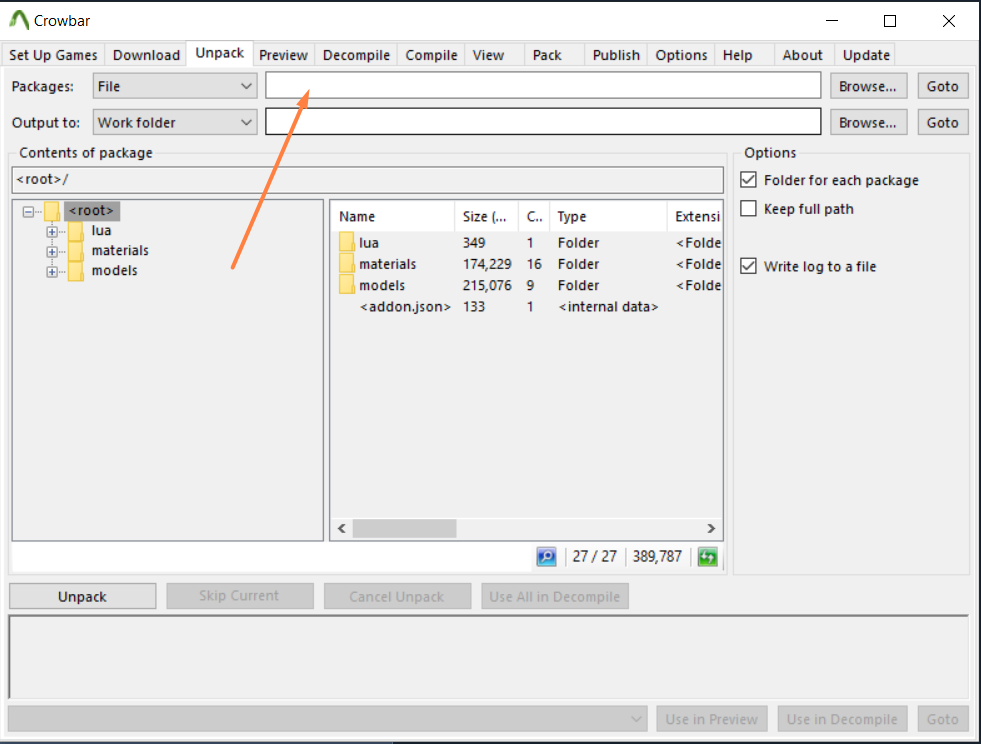Click Browse next to Output to field
981x744 pixels.
868,122
